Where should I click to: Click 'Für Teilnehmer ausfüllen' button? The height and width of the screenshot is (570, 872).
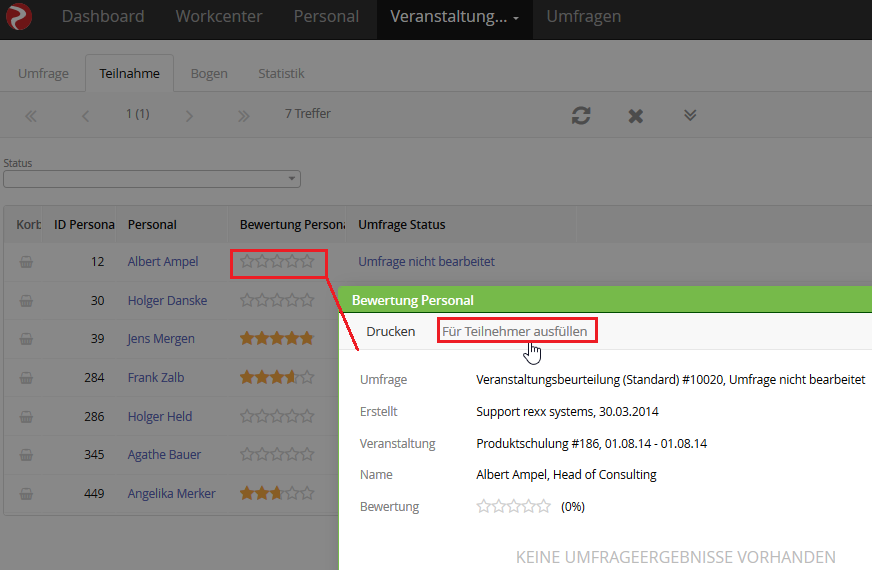tap(514, 331)
